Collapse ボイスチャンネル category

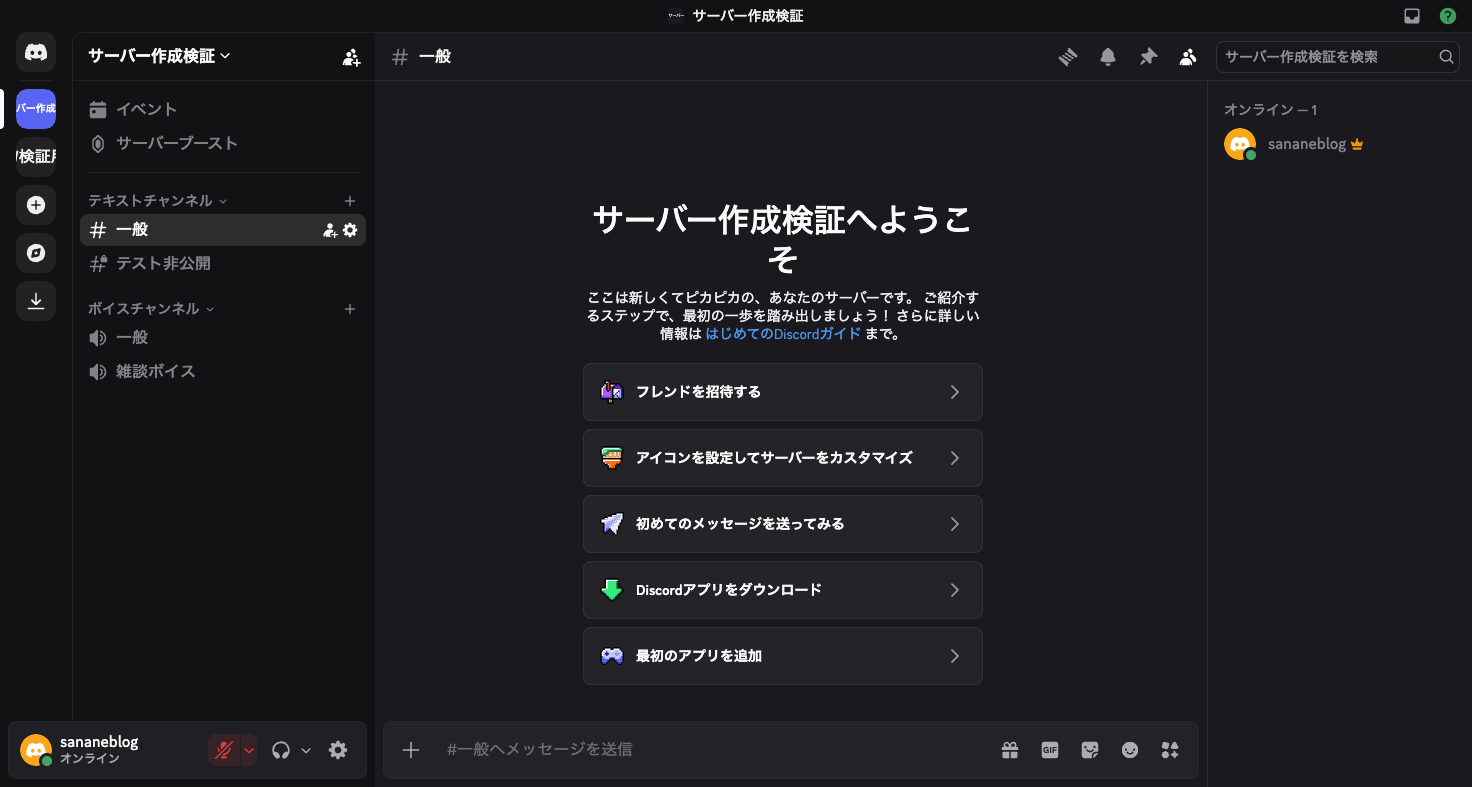[x=151, y=309]
